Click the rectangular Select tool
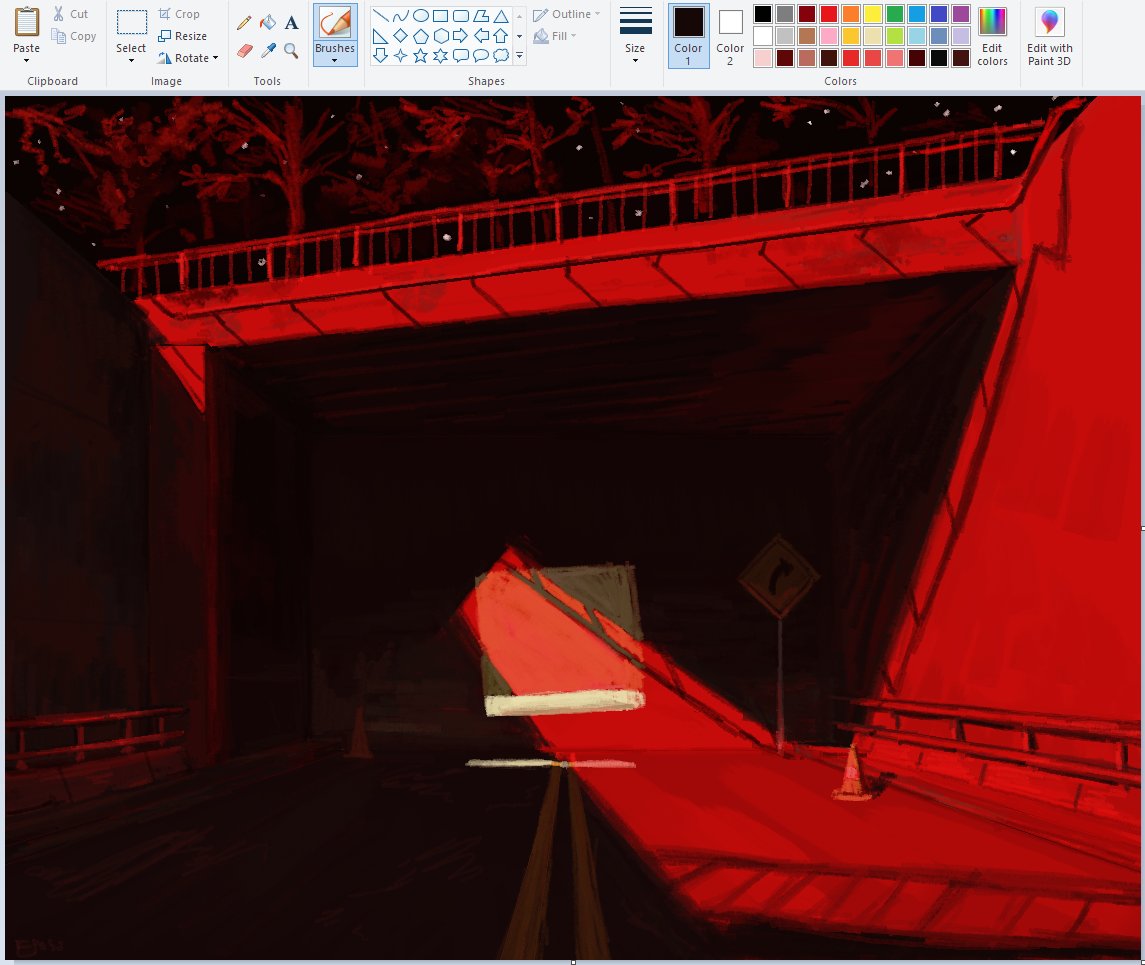The image size is (1145, 965). [131, 23]
